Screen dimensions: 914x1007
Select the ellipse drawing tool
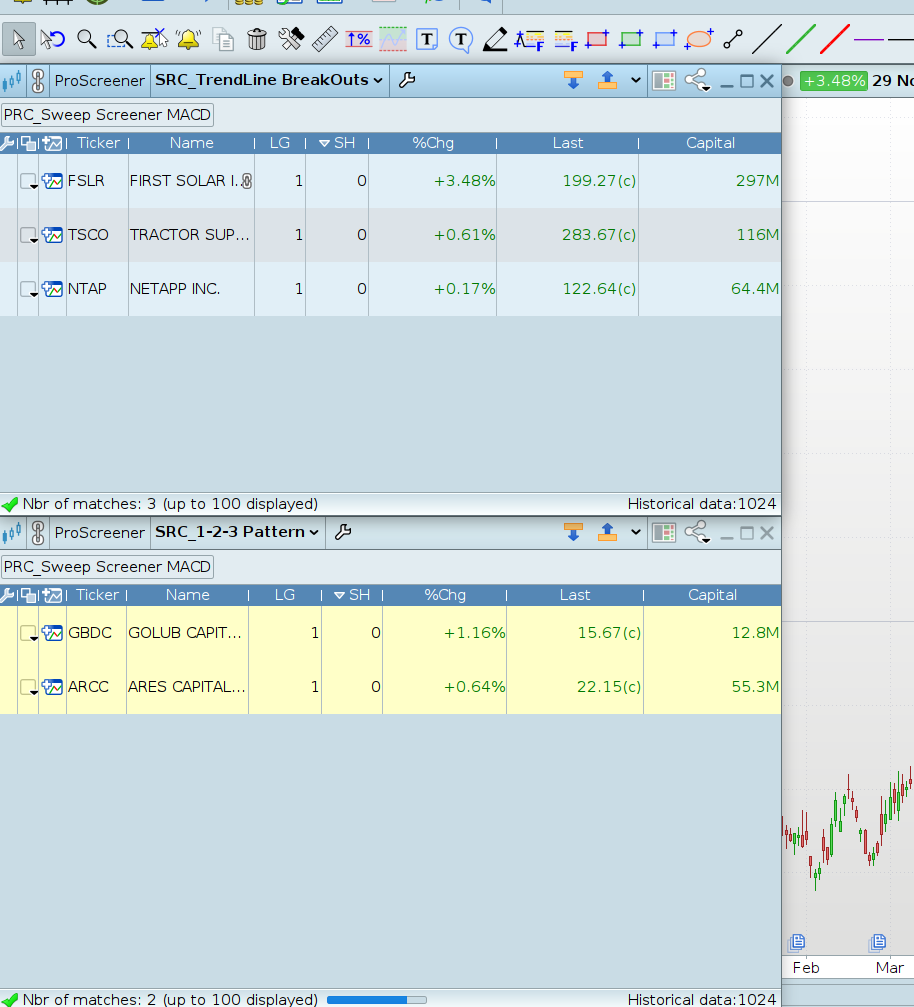click(699, 40)
